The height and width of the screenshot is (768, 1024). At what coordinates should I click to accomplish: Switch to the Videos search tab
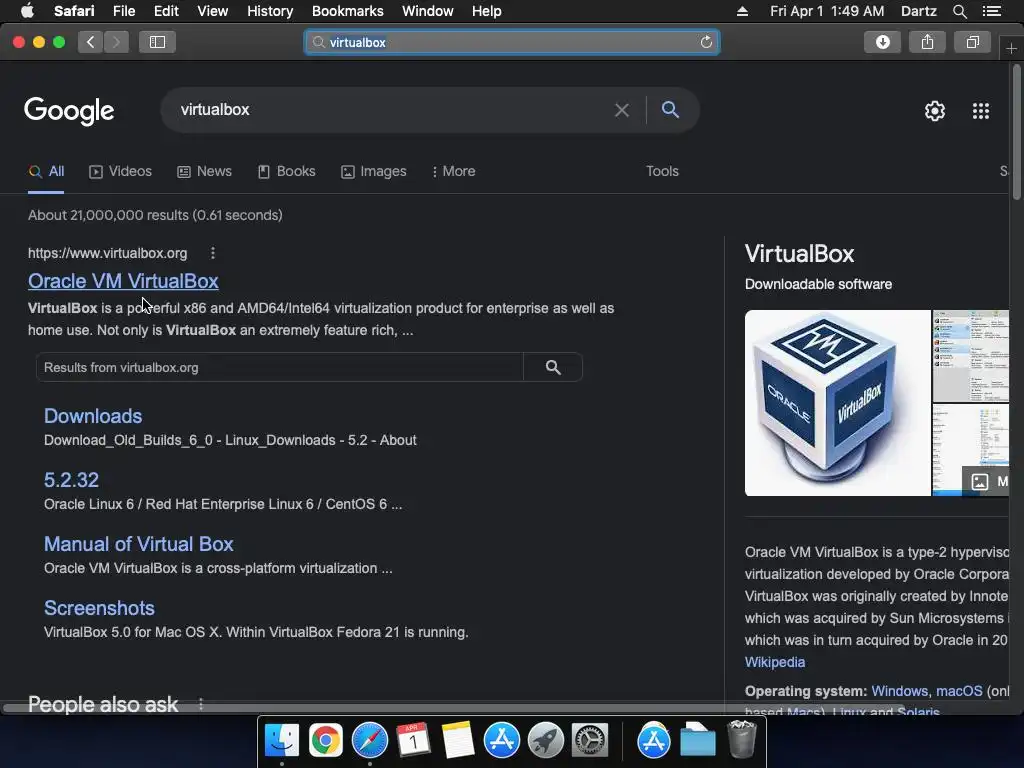[x=121, y=171]
